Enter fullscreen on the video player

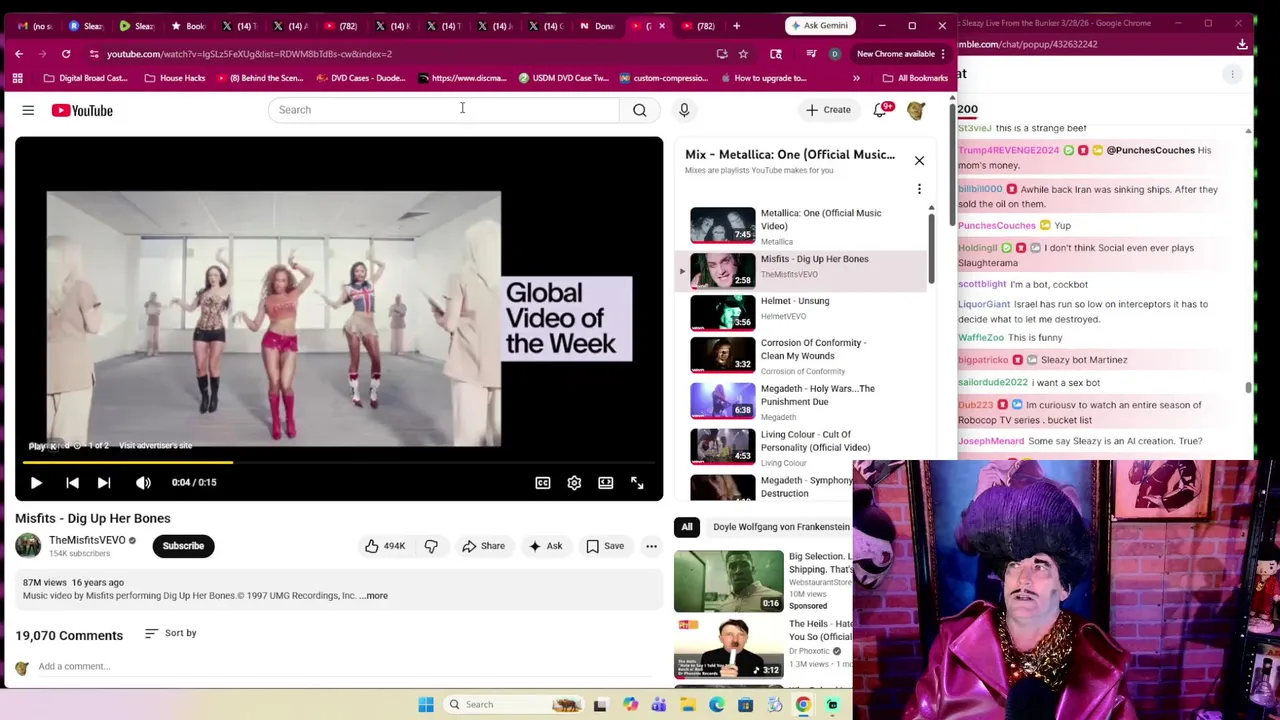(637, 483)
